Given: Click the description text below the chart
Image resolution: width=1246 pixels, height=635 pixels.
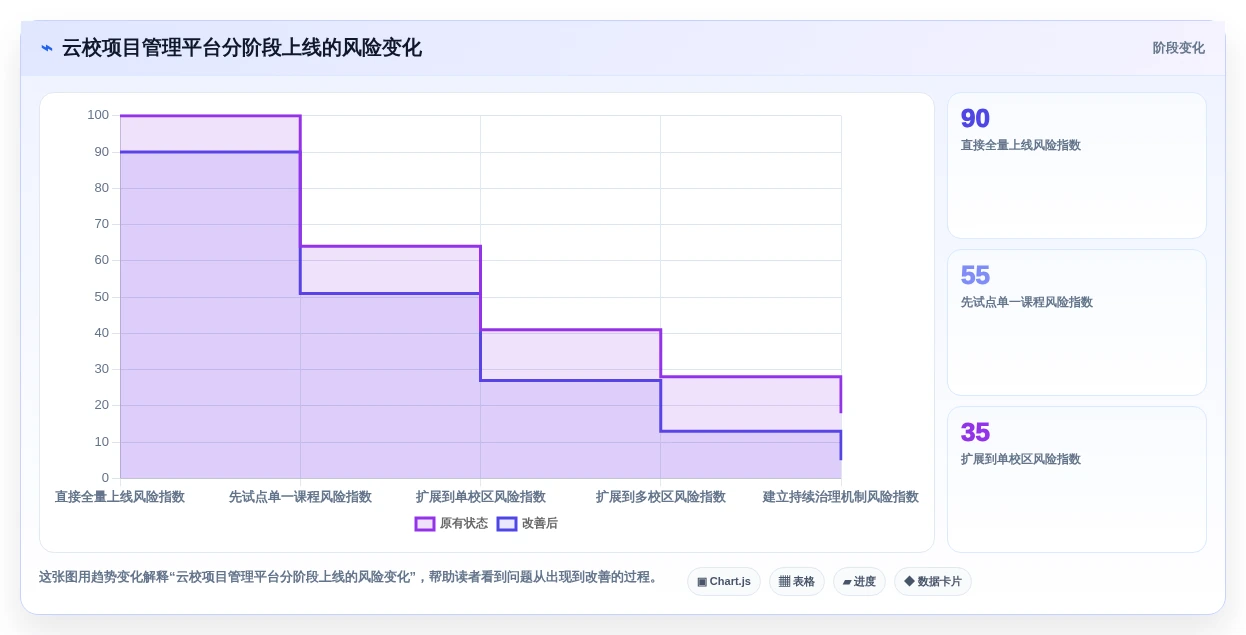Looking at the screenshot, I should point(349,577).
